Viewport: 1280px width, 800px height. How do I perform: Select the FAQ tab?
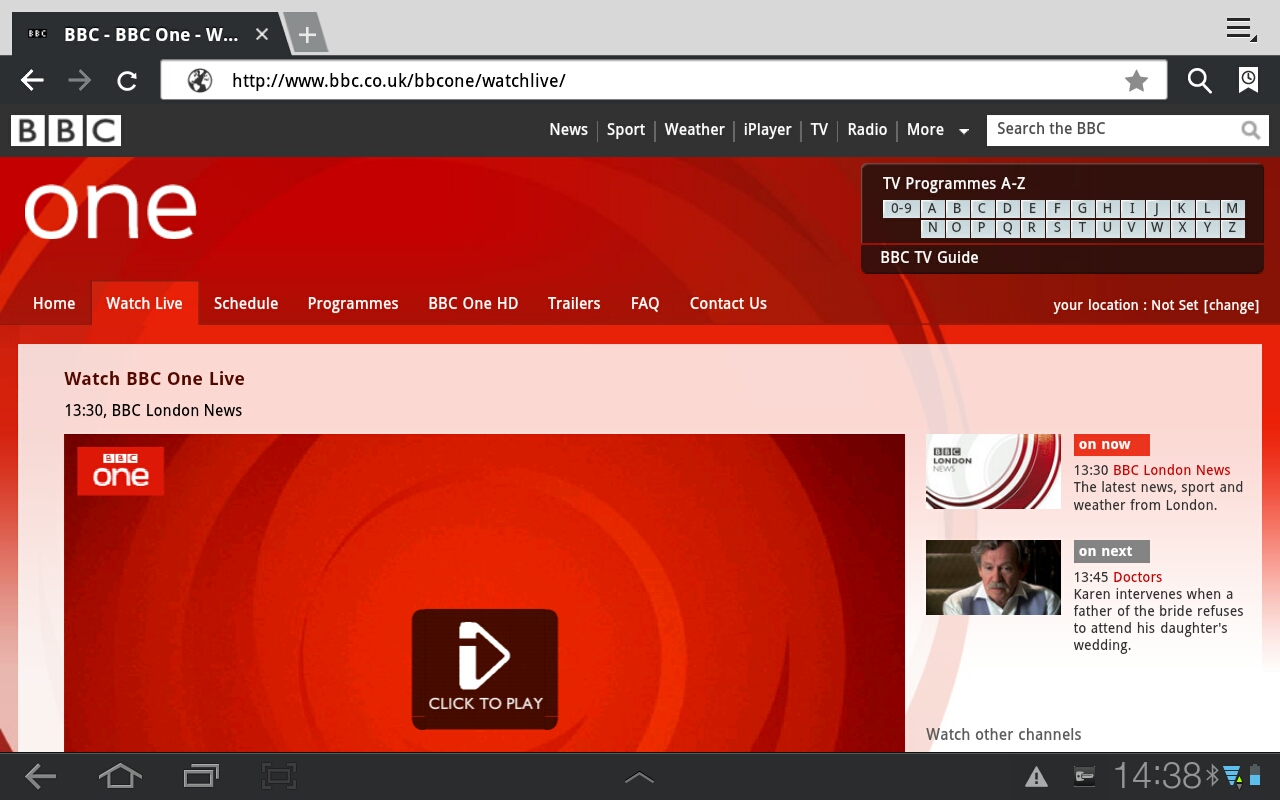[x=645, y=304]
